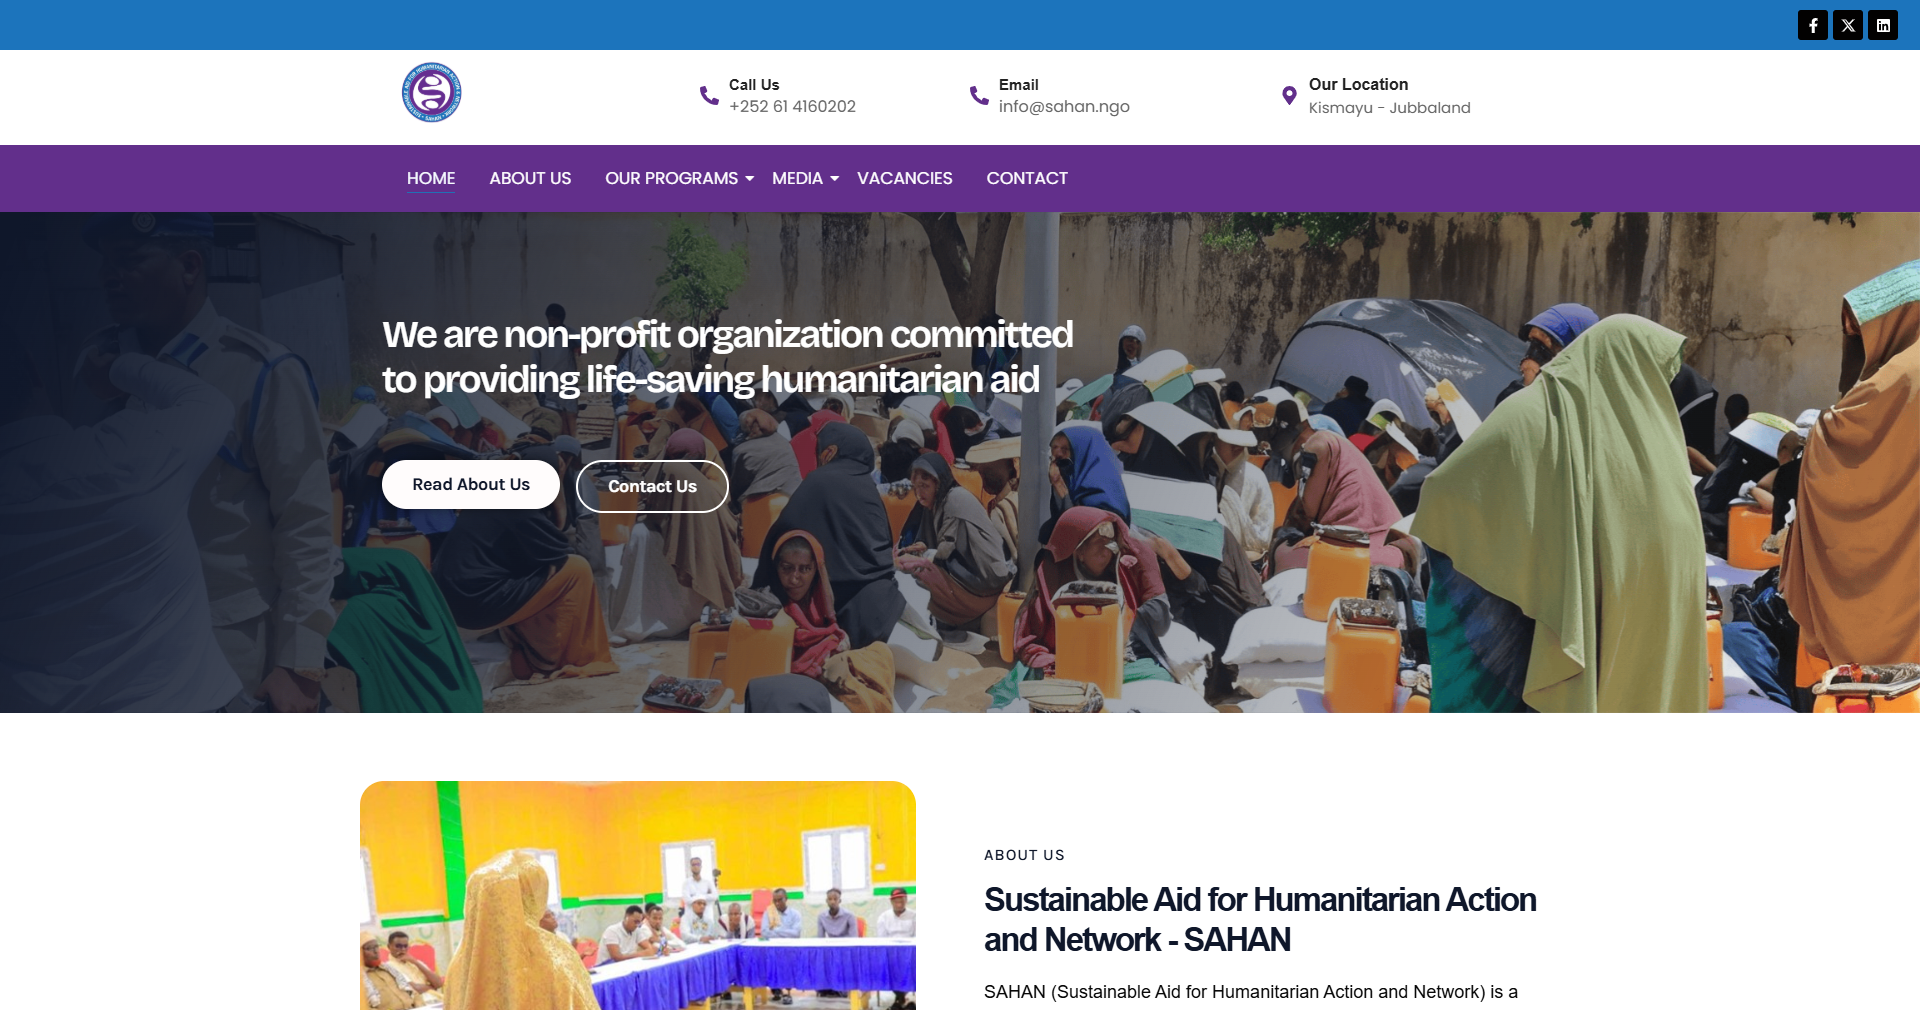Click the Sustainable Aid for Humanitarian Action heading

(1260, 919)
